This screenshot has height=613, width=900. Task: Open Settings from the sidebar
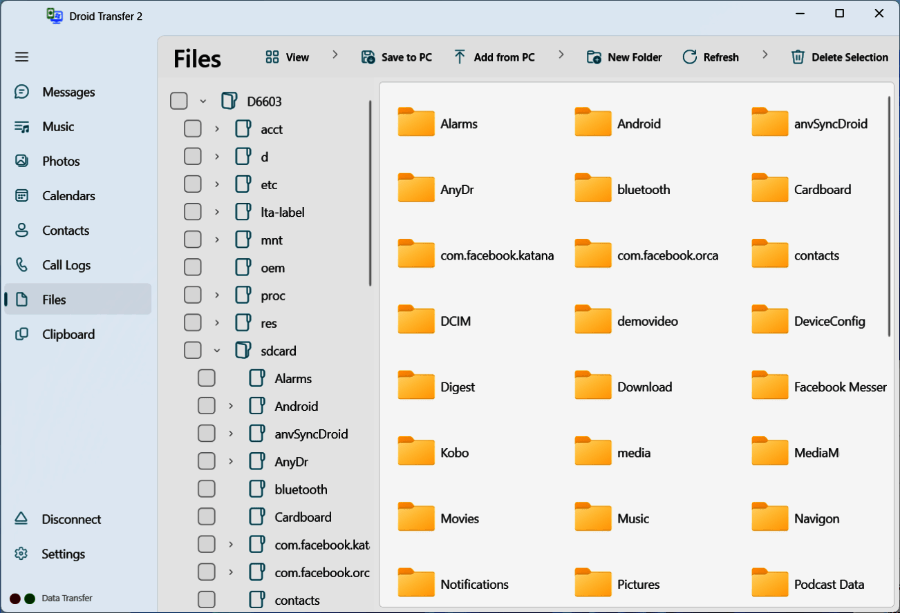(x=63, y=554)
